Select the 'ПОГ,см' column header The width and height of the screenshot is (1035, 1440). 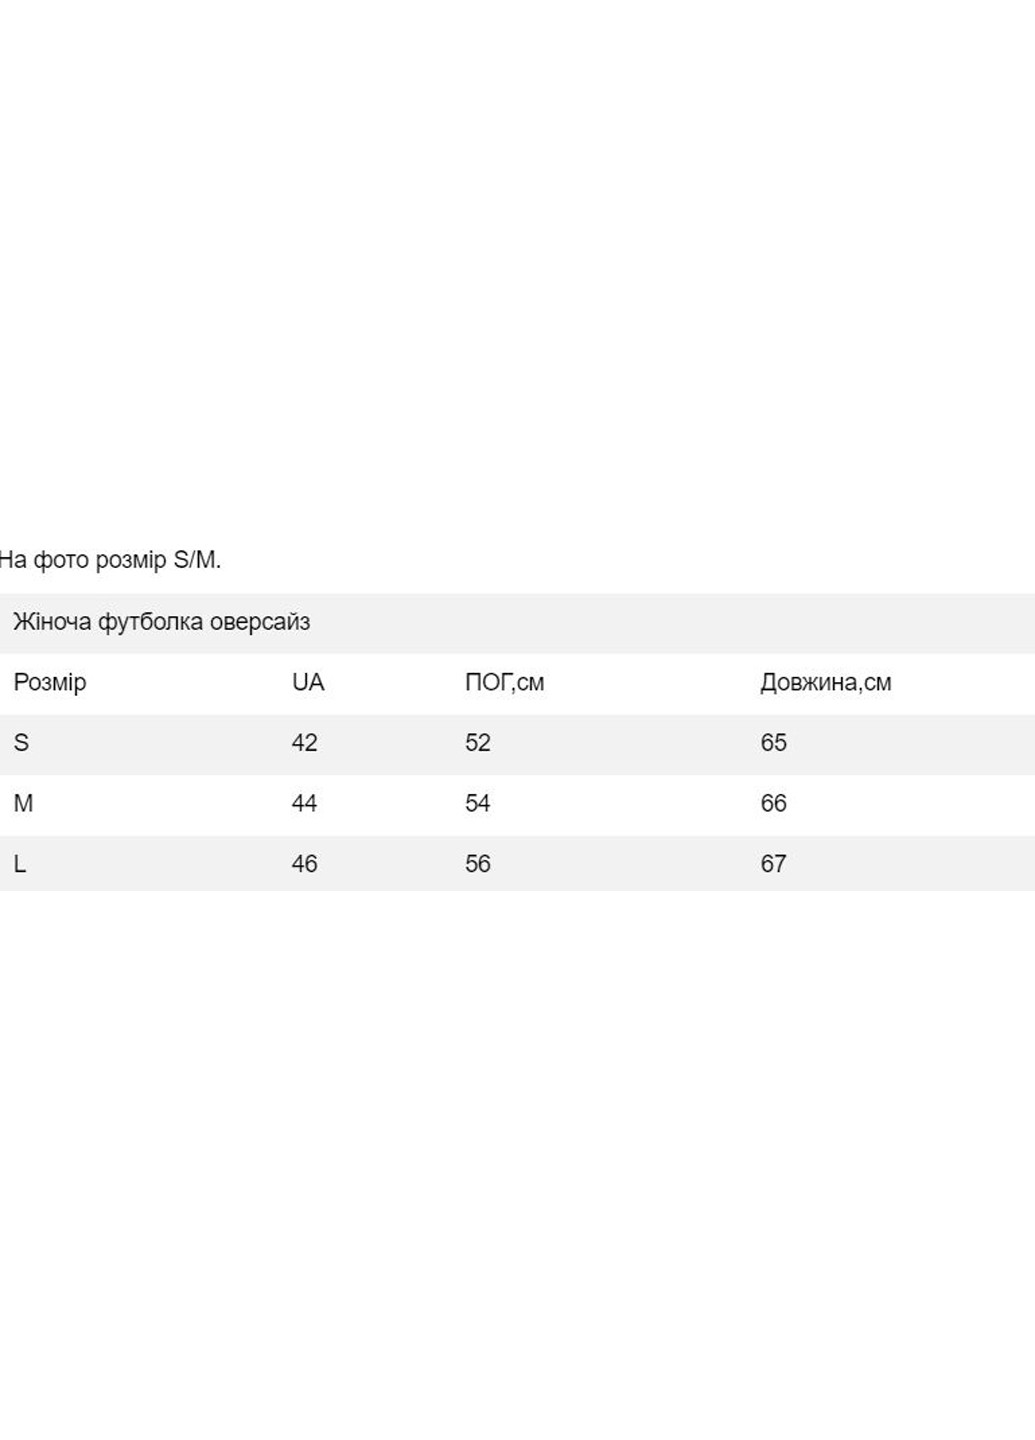point(504,683)
